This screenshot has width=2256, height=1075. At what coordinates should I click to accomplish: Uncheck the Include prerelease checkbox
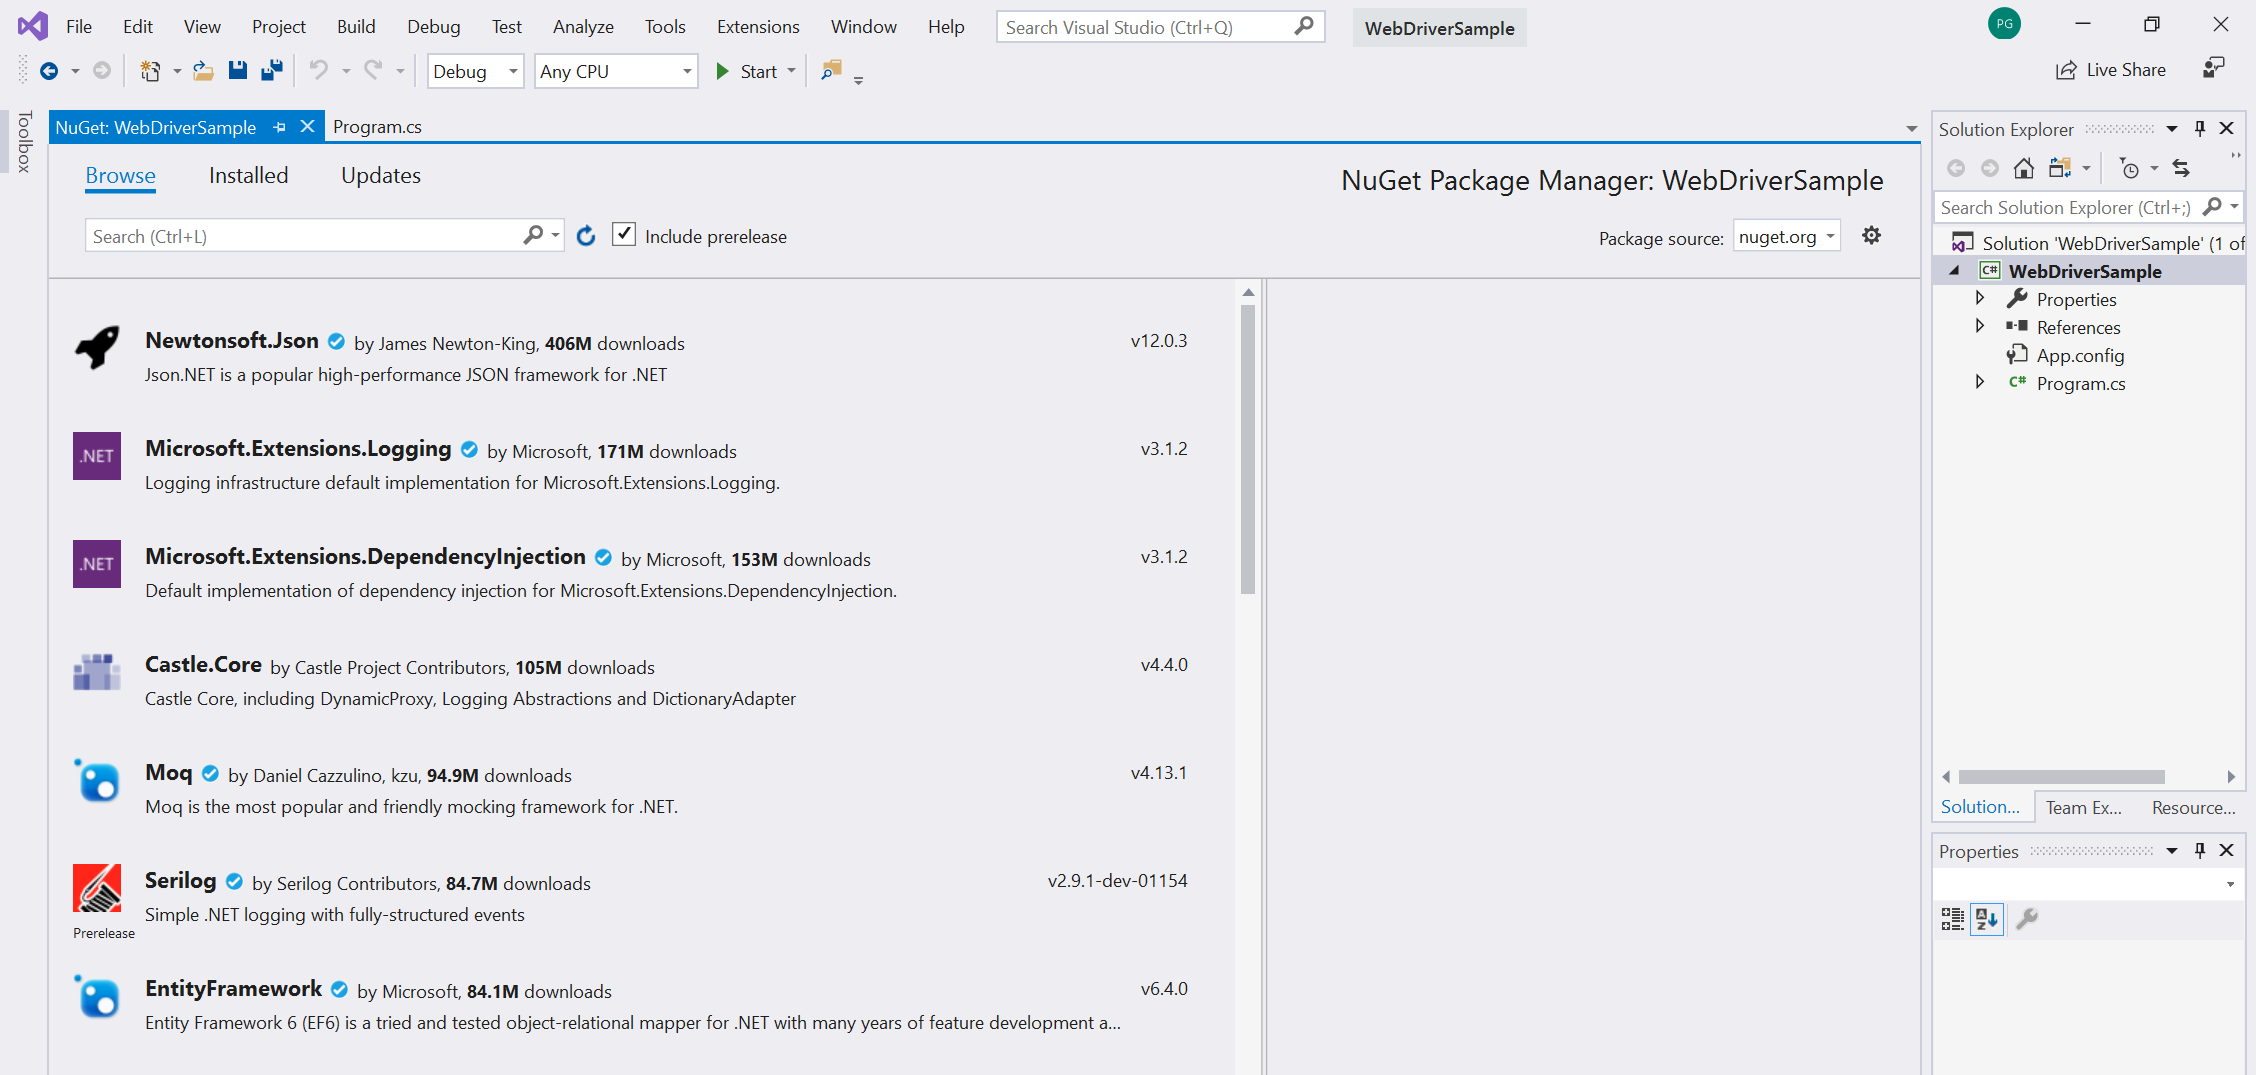[x=623, y=234]
